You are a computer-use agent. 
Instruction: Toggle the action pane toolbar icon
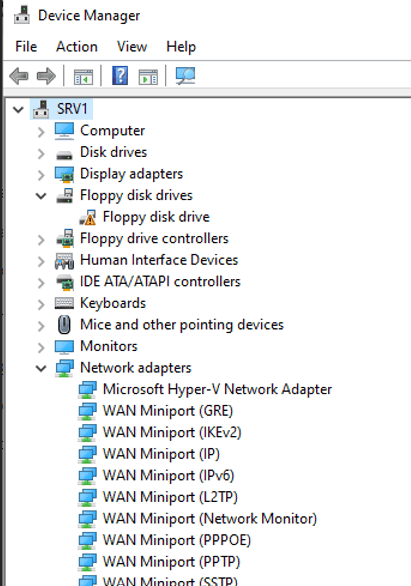(148, 76)
